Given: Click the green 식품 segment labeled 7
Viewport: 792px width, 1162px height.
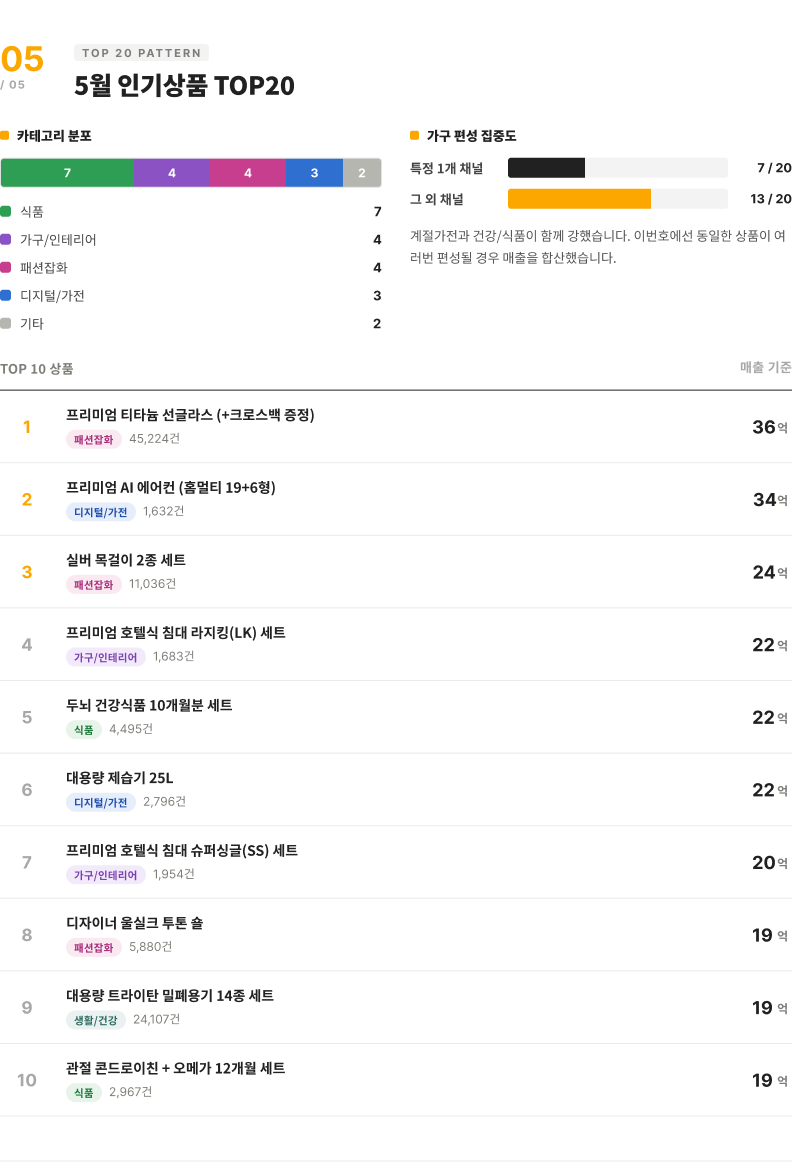Looking at the screenshot, I should coord(67,173).
